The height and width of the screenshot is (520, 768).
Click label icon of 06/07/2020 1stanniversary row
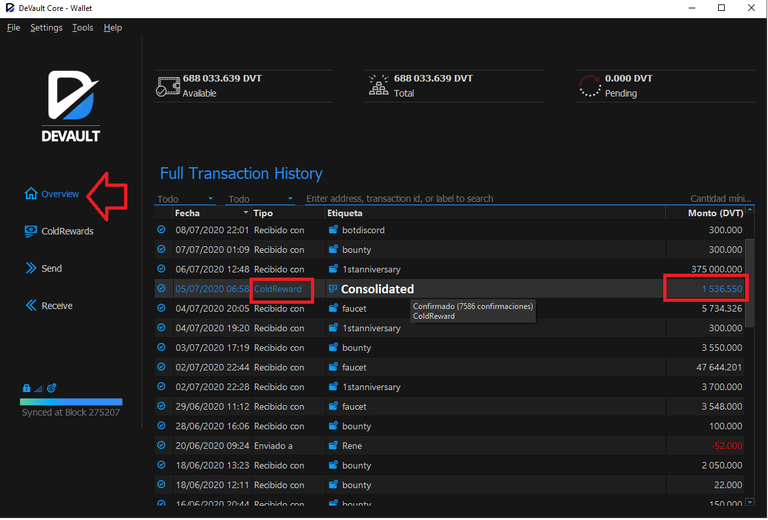point(333,269)
